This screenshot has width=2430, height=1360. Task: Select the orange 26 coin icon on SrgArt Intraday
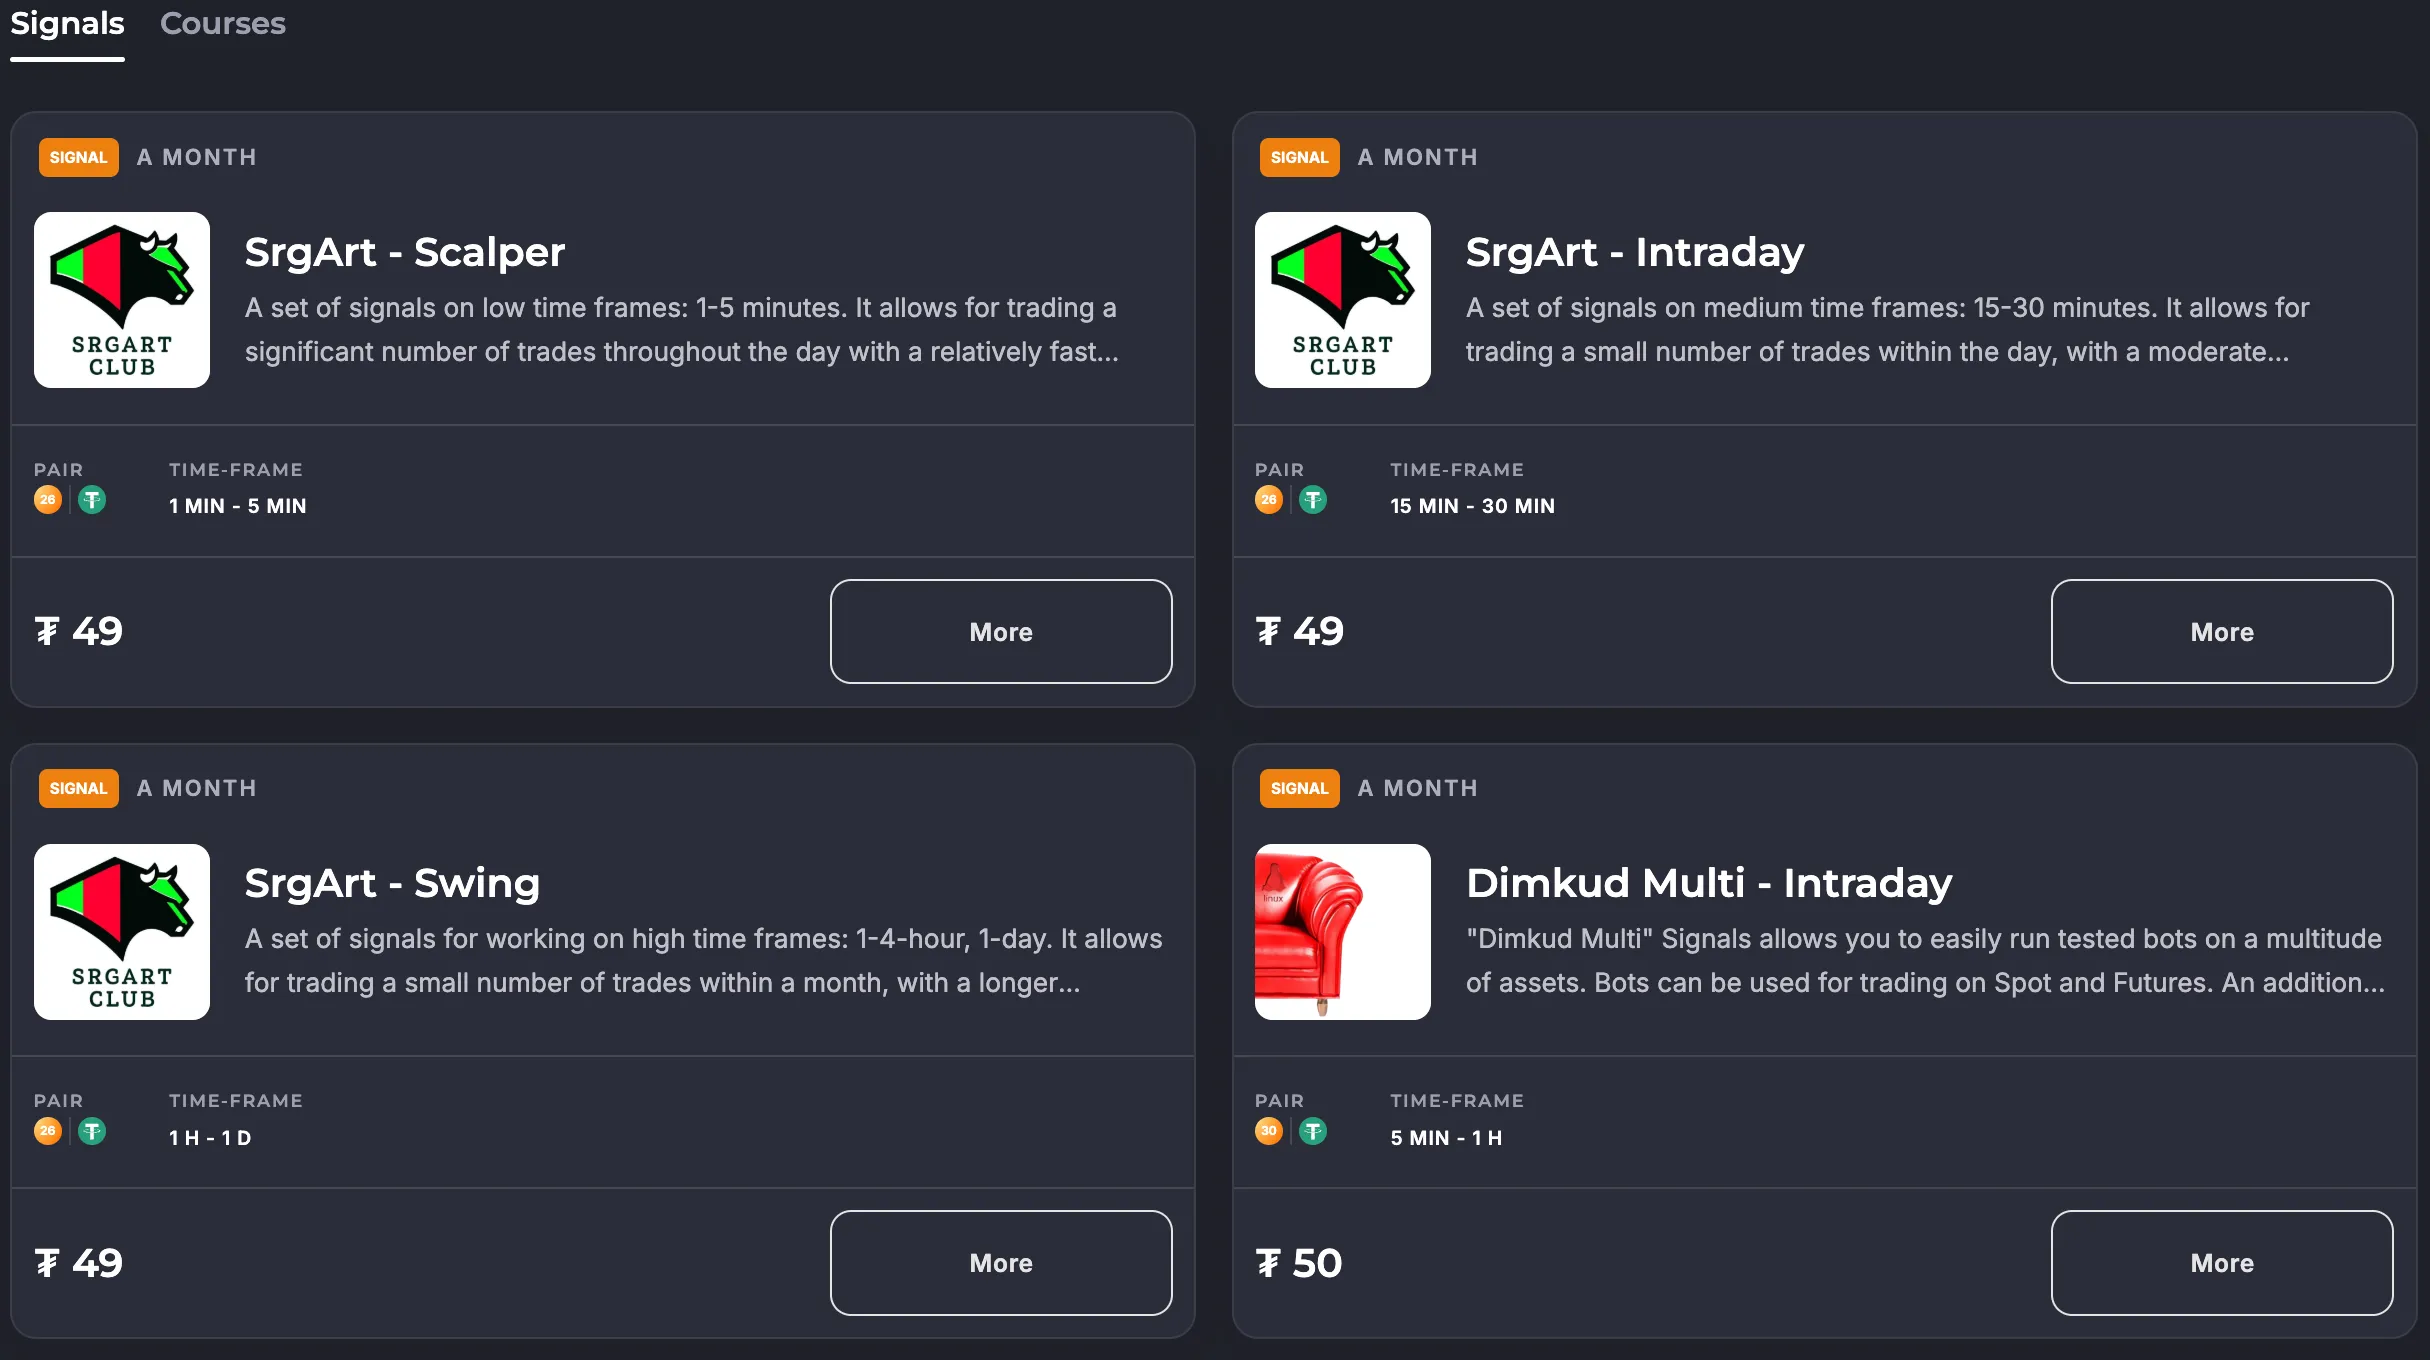[1268, 500]
